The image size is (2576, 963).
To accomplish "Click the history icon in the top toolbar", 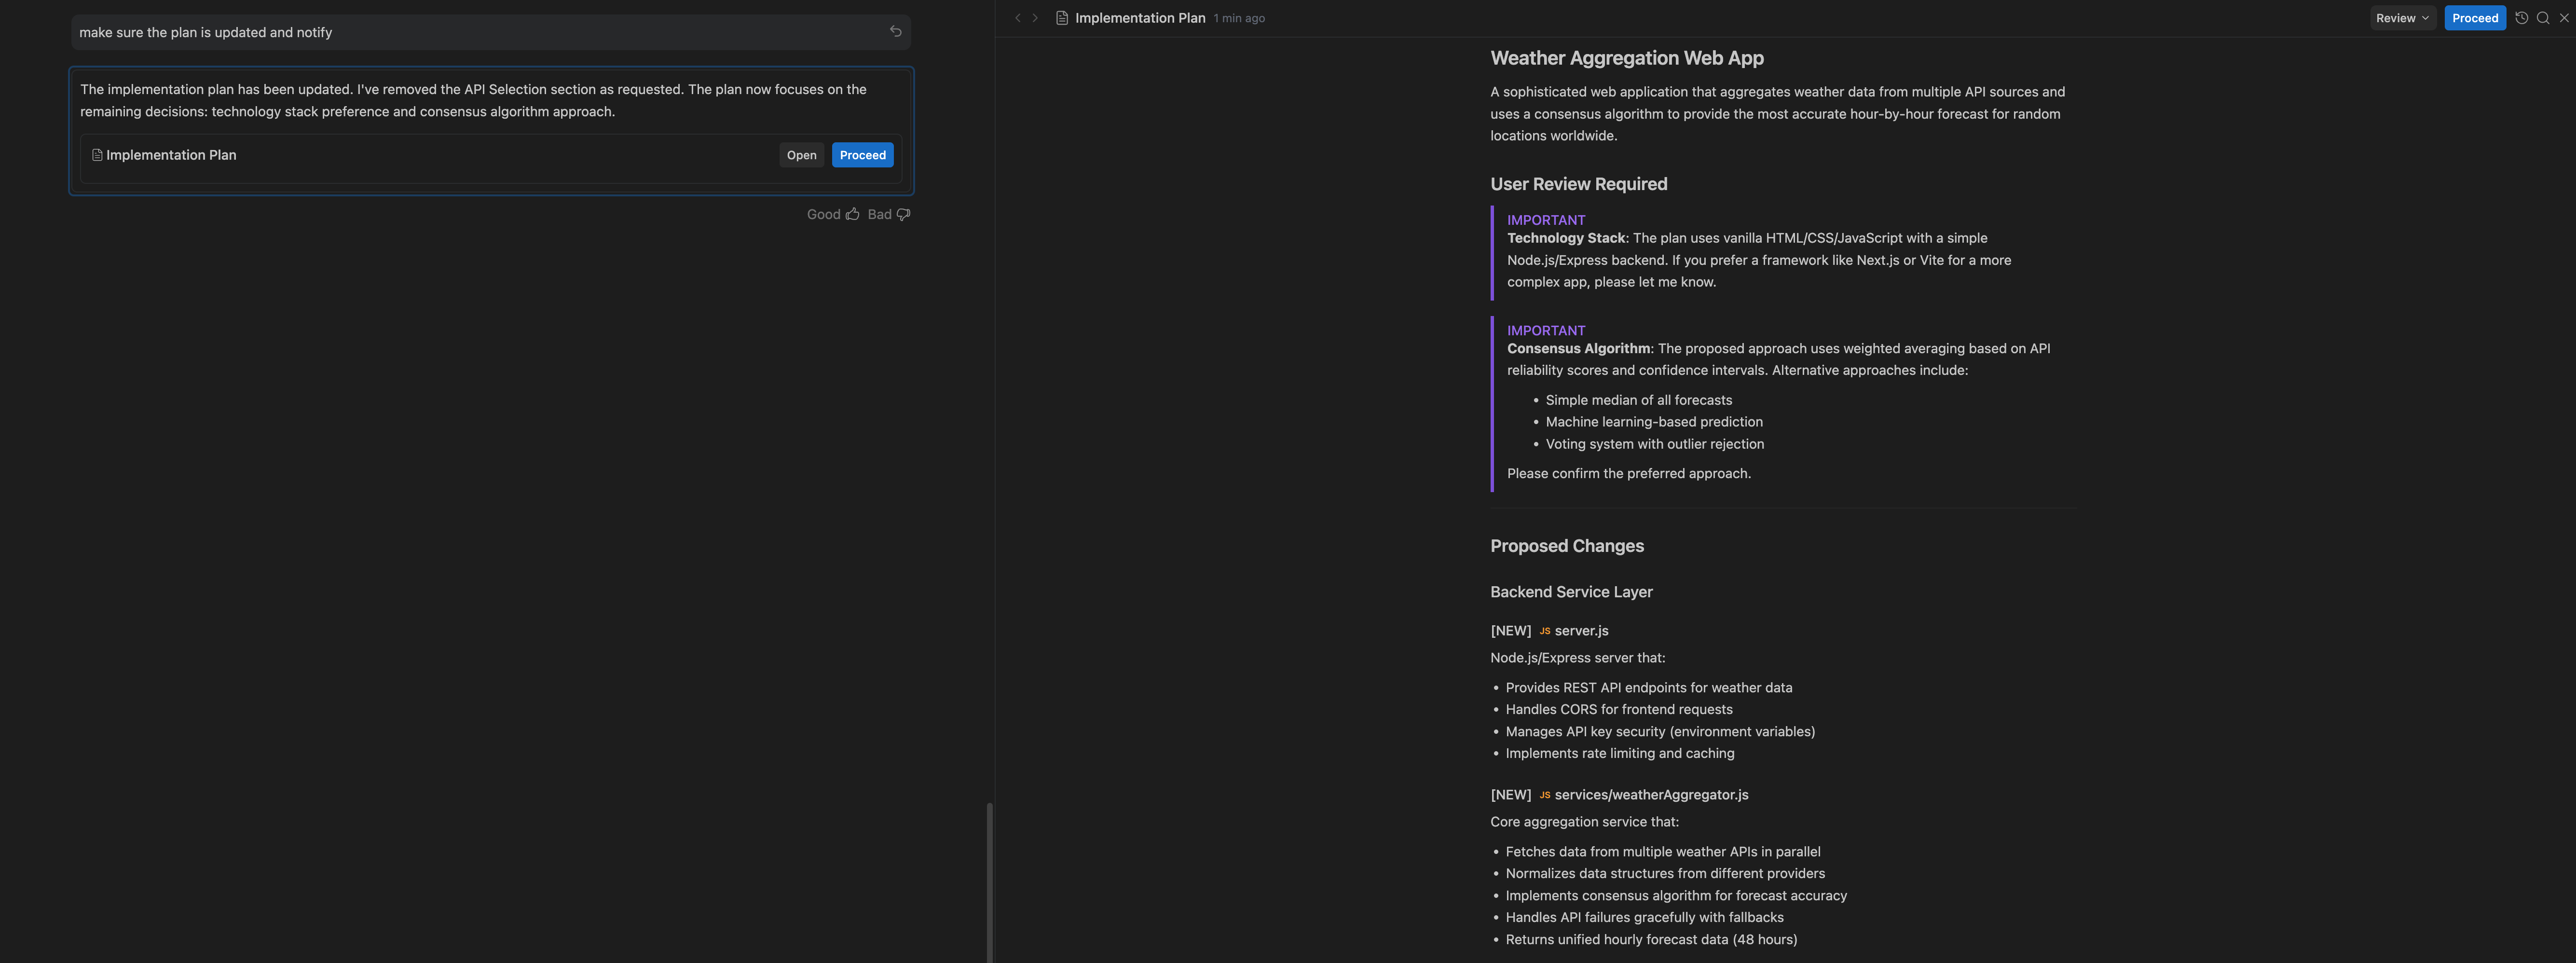I will coord(2522,17).
